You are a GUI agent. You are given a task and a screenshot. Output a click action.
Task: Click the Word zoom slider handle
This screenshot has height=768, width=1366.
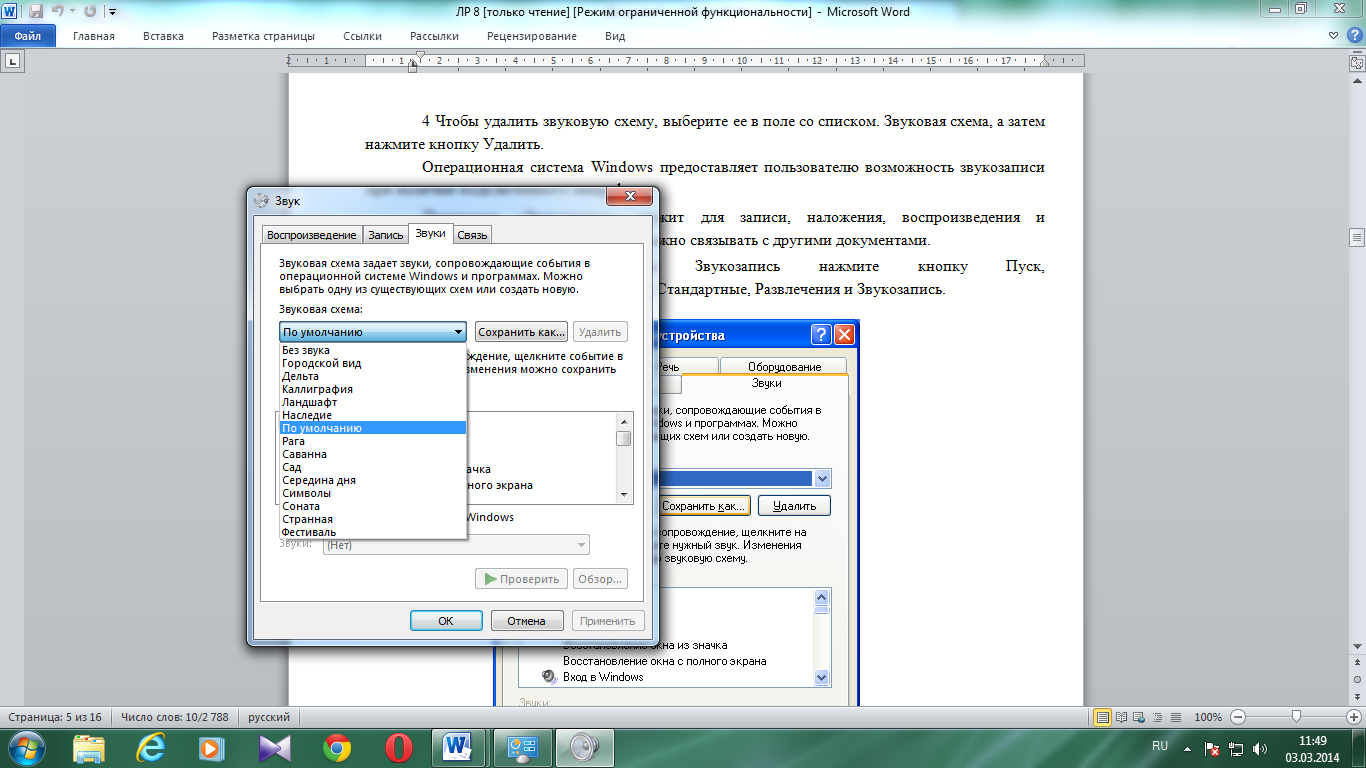pyautogui.click(x=1297, y=717)
